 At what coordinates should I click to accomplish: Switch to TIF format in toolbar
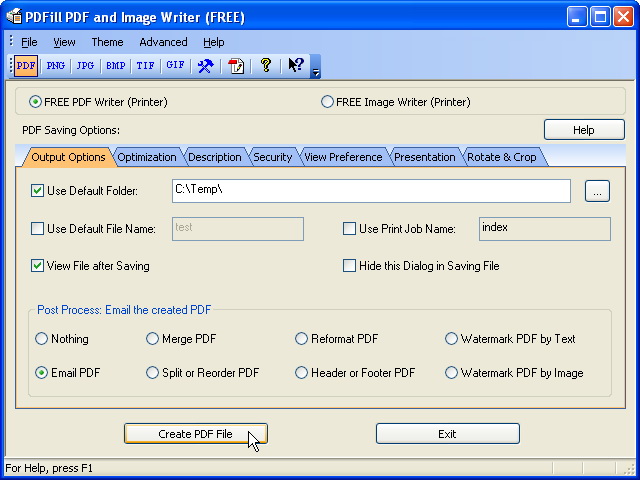pos(145,66)
